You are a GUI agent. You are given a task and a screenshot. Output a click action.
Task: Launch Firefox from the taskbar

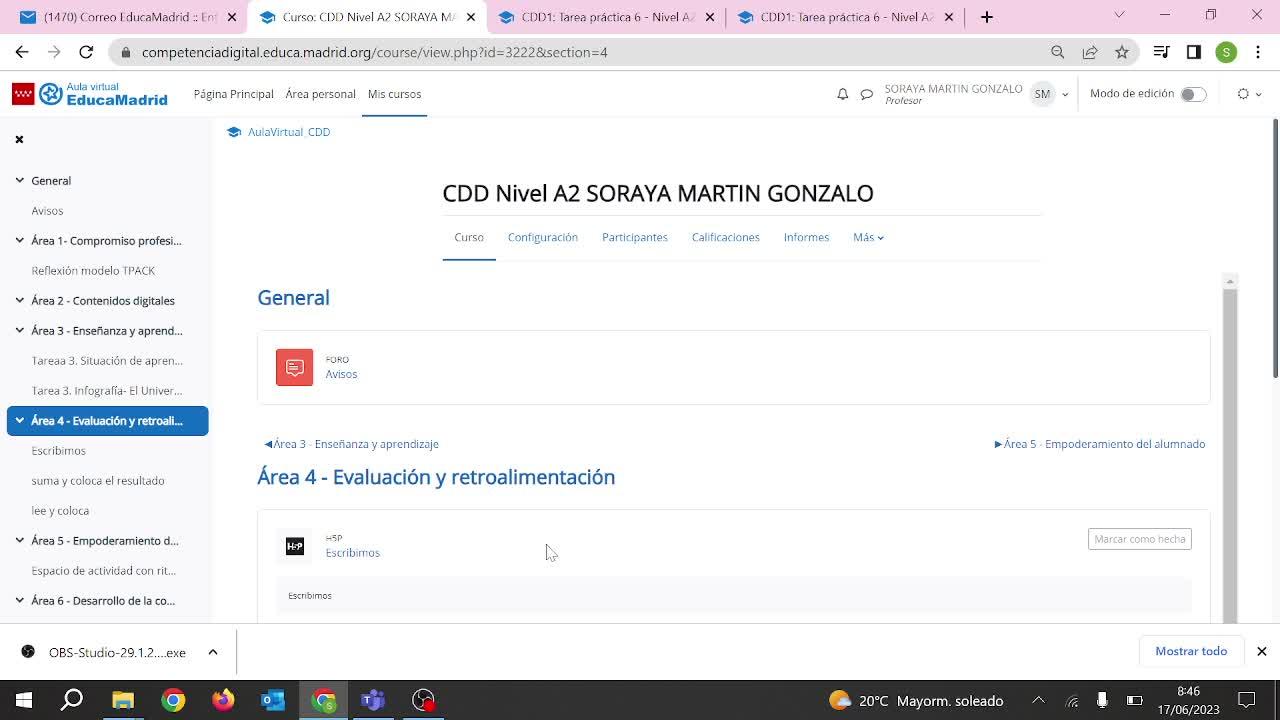[x=223, y=700]
